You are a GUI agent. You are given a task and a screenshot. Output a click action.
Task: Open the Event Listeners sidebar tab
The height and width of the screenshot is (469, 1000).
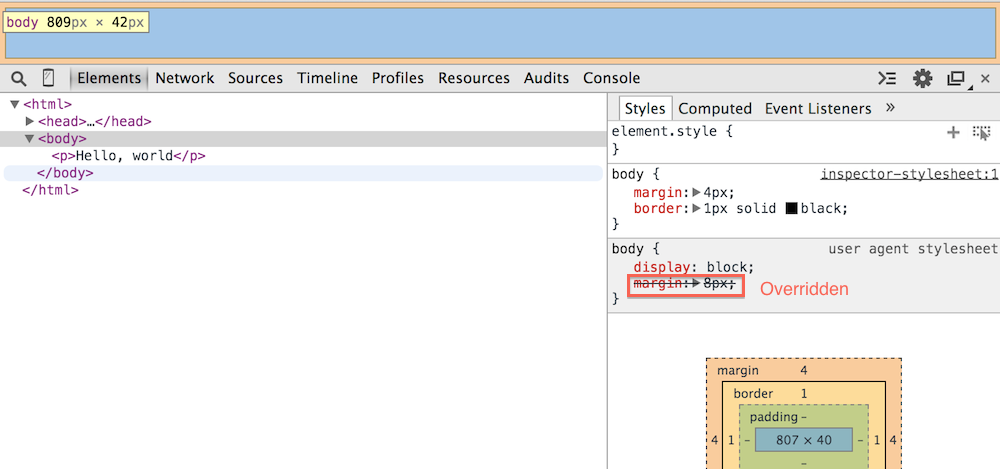pyautogui.click(x=818, y=108)
